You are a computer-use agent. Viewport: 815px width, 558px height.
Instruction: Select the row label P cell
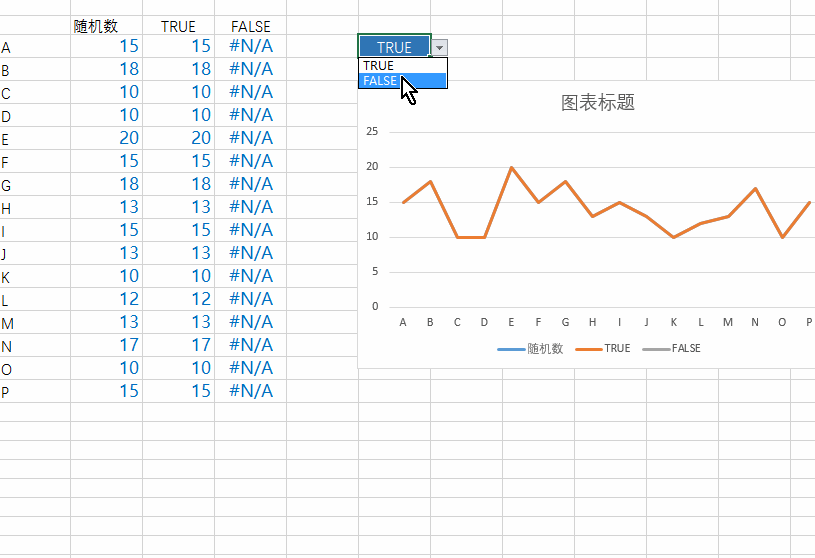35,391
